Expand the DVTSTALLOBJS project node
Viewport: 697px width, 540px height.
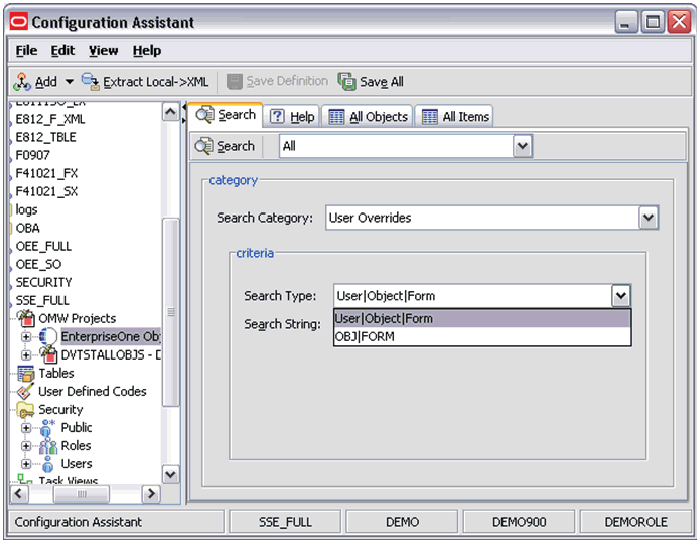tap(27, 355)
